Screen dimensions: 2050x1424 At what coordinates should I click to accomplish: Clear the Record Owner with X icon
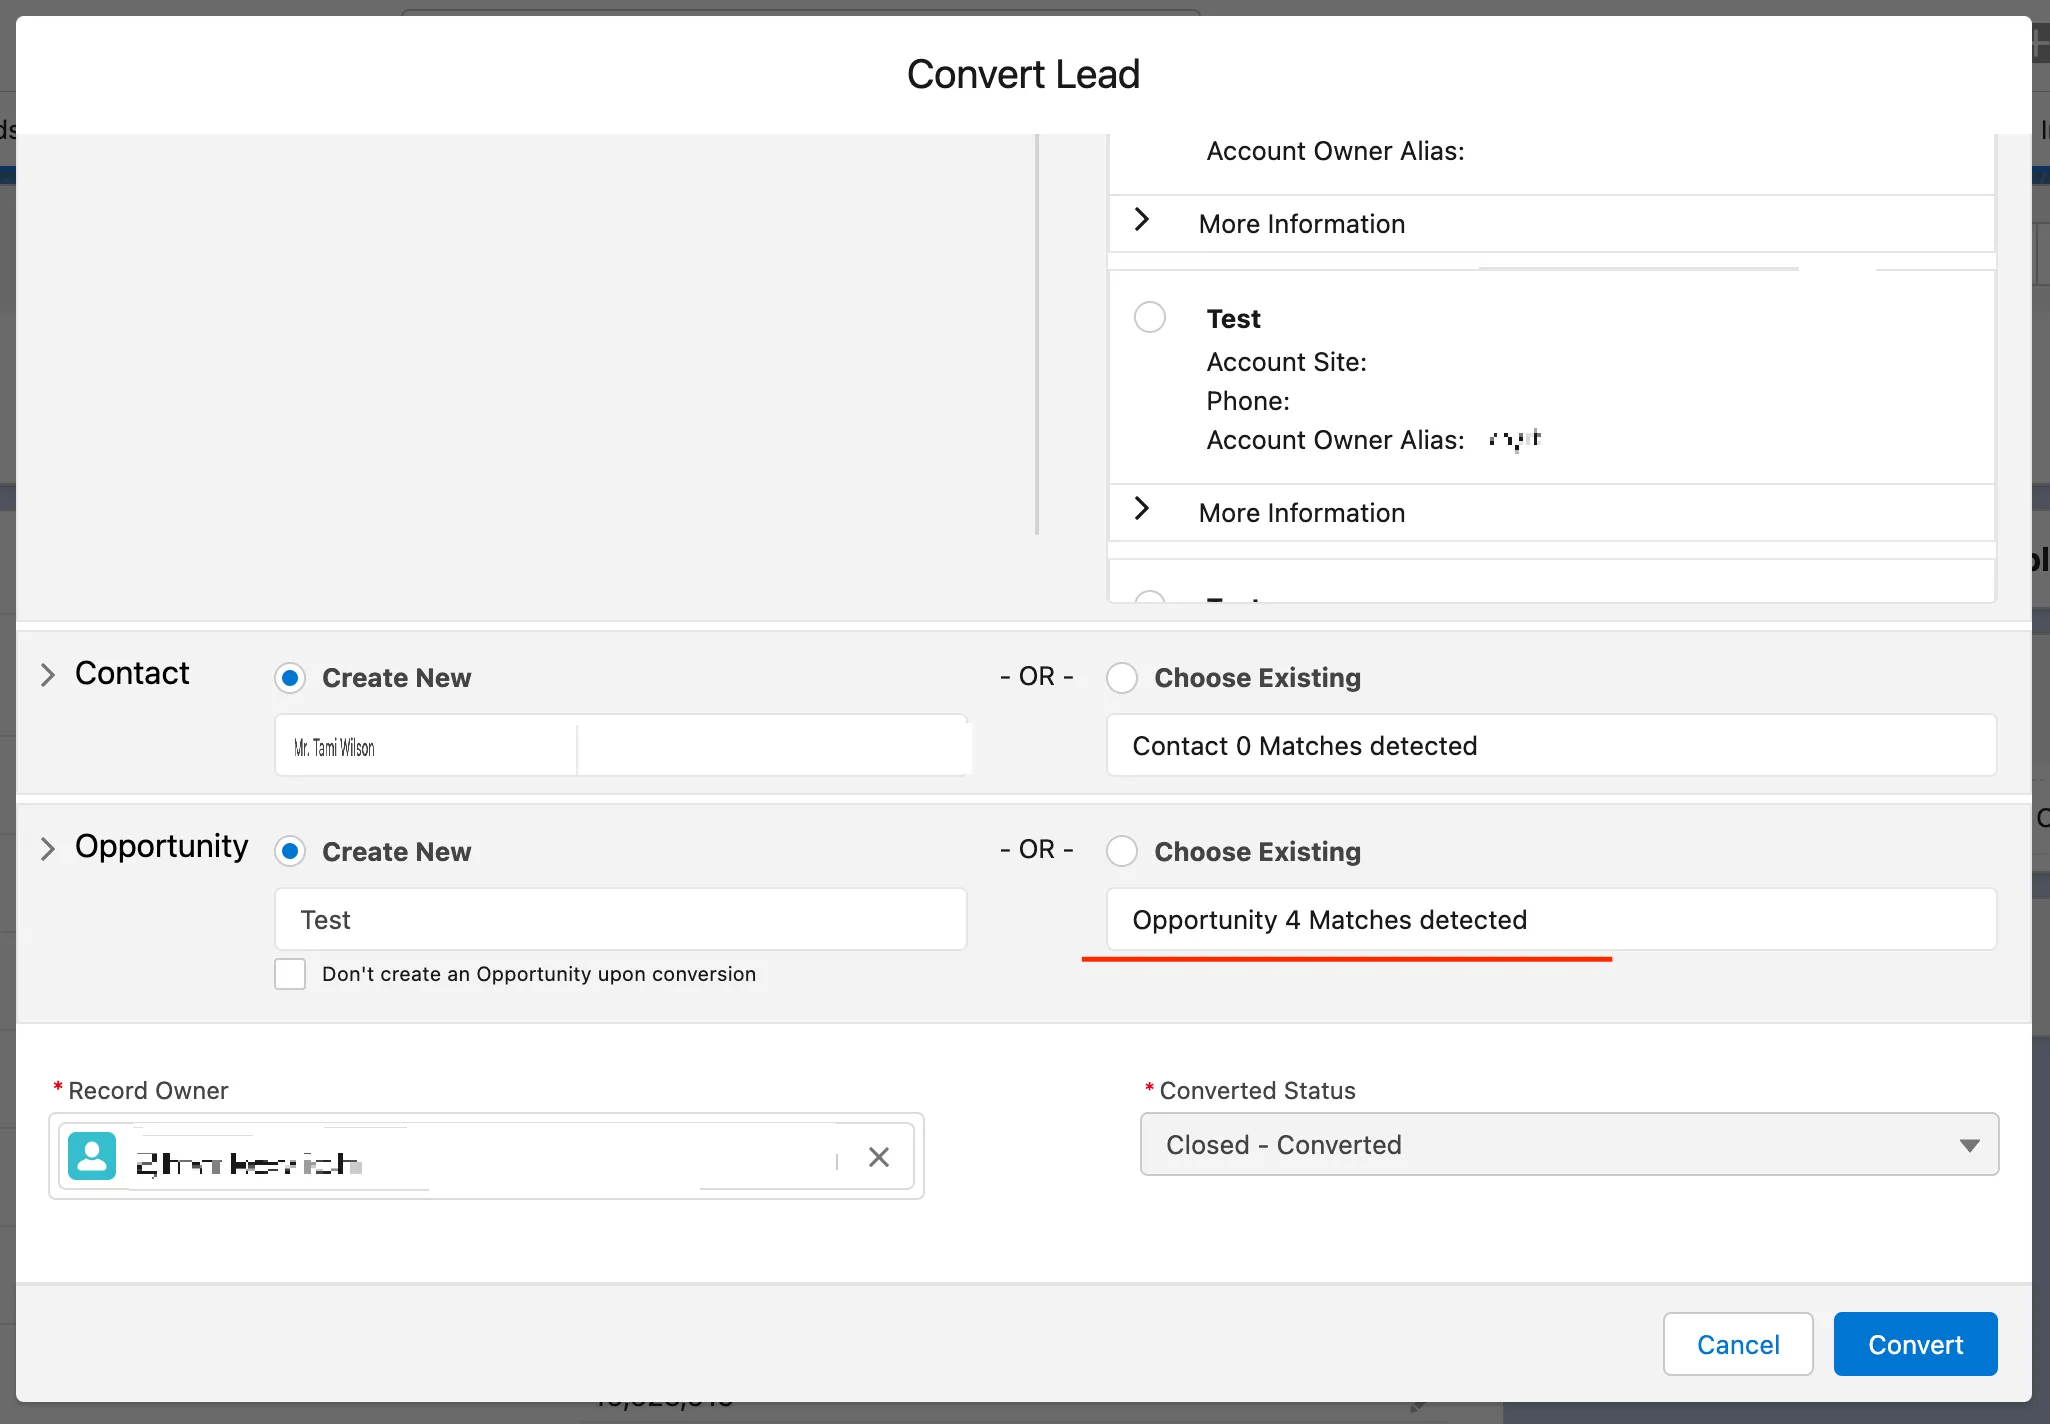(878, 1157)
